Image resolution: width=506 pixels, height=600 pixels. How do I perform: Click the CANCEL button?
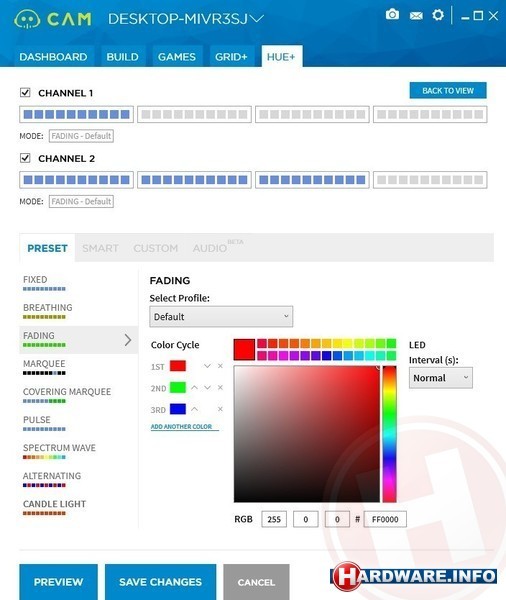click(x=256, y=582)
